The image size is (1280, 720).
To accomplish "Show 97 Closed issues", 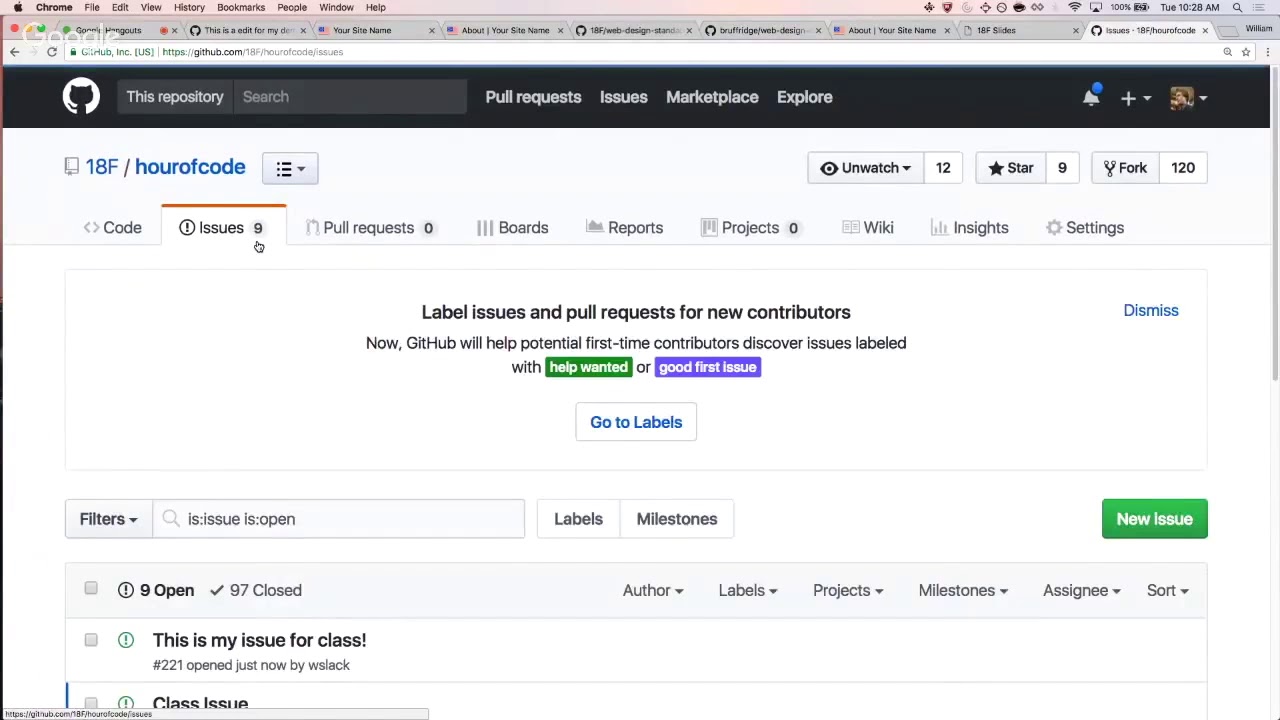I will (x=256, y=590).
